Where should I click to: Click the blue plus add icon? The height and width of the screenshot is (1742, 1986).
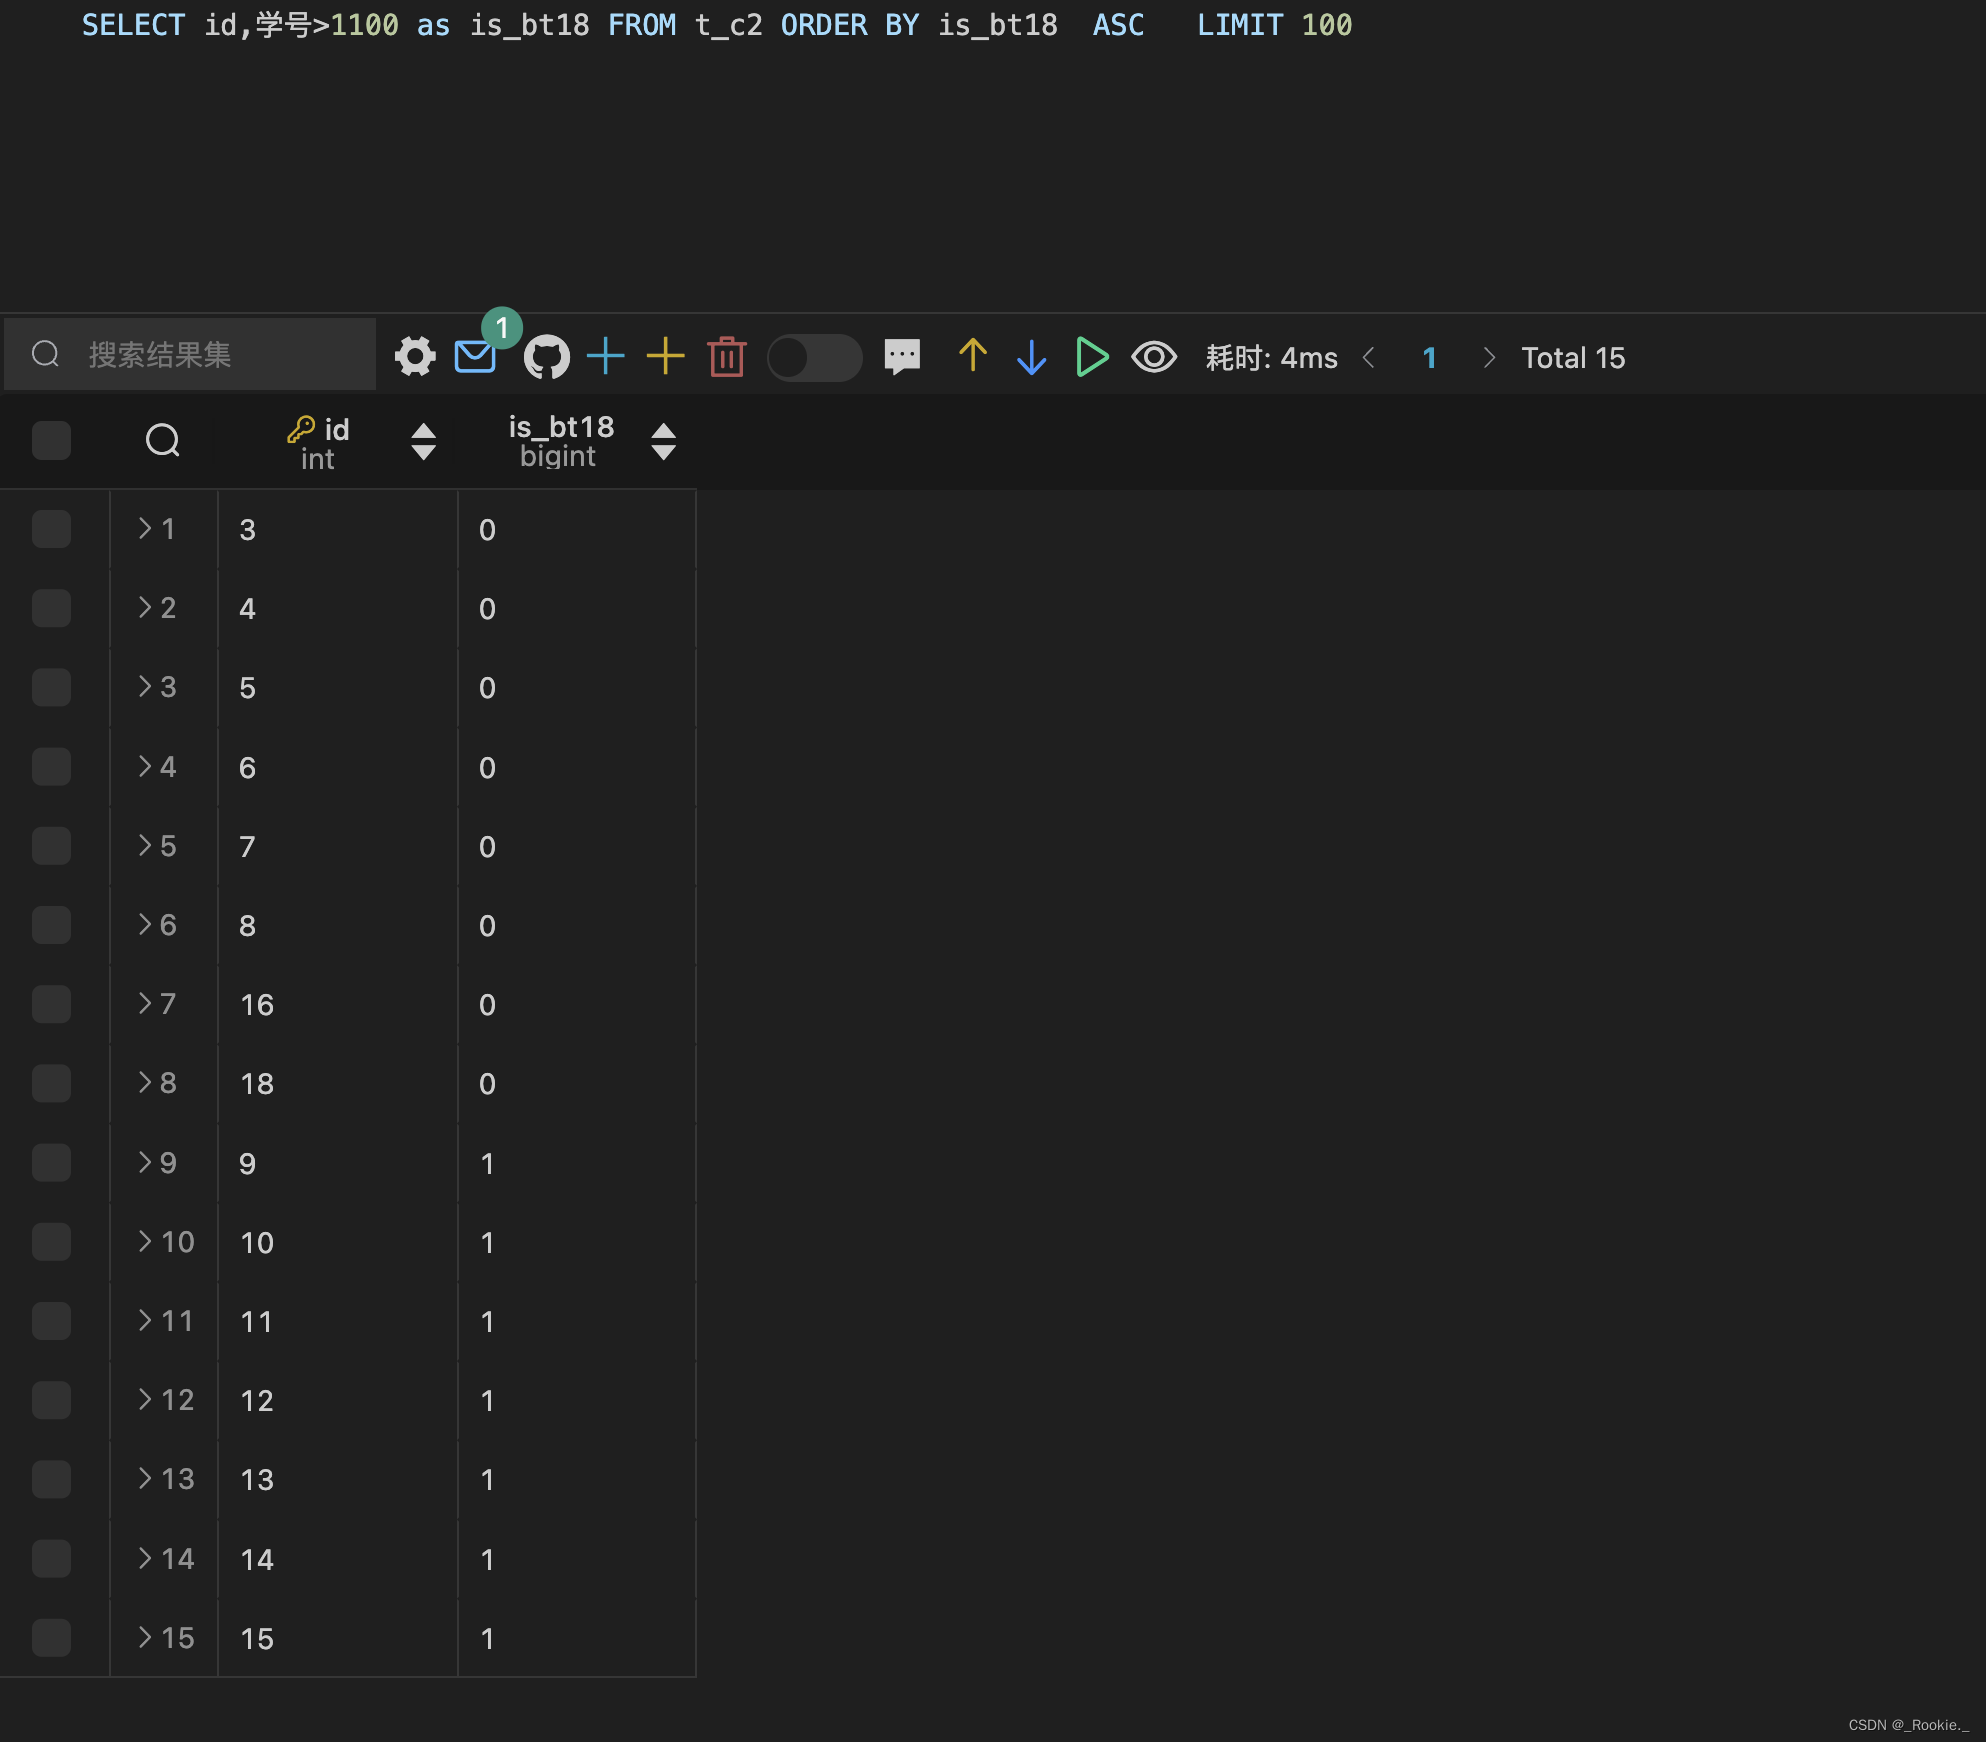pyautogui.click(x=606, y=357)
